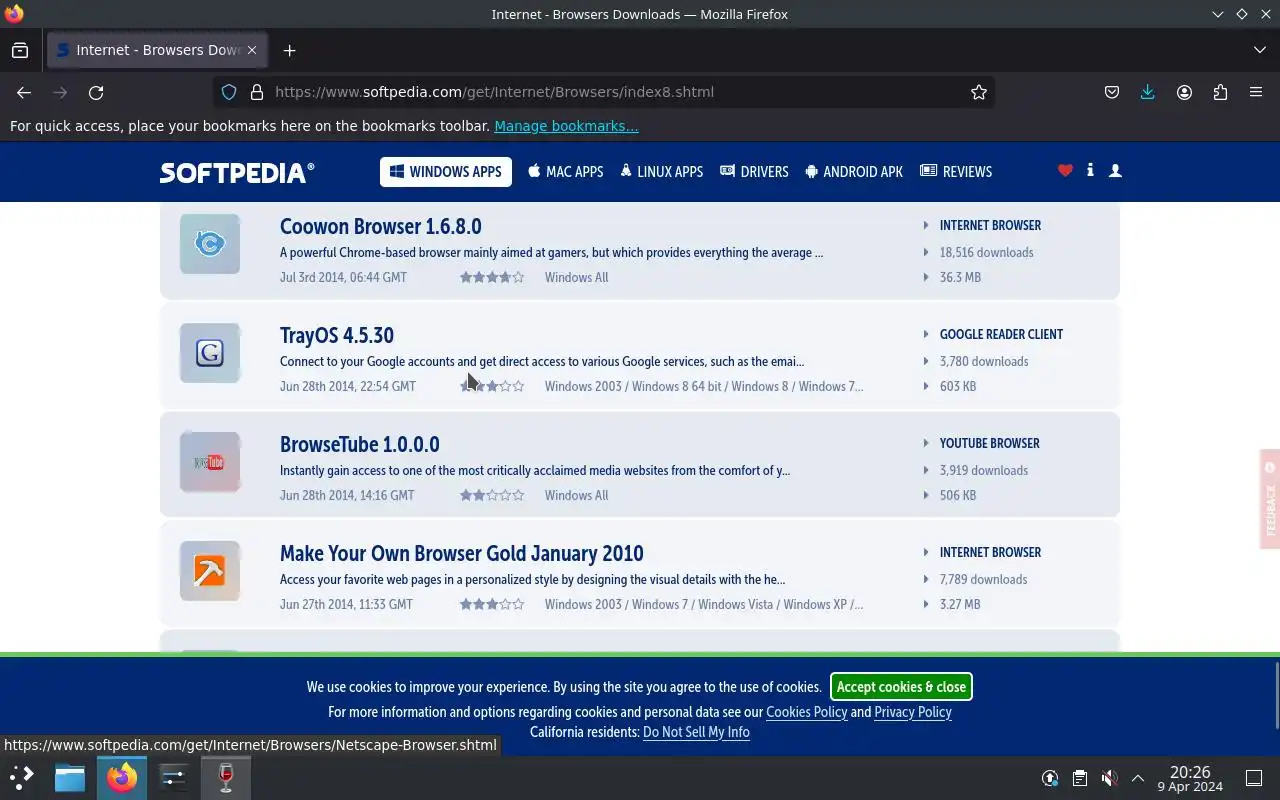Click the muted volume tray icon

(x=1108, y=778)
